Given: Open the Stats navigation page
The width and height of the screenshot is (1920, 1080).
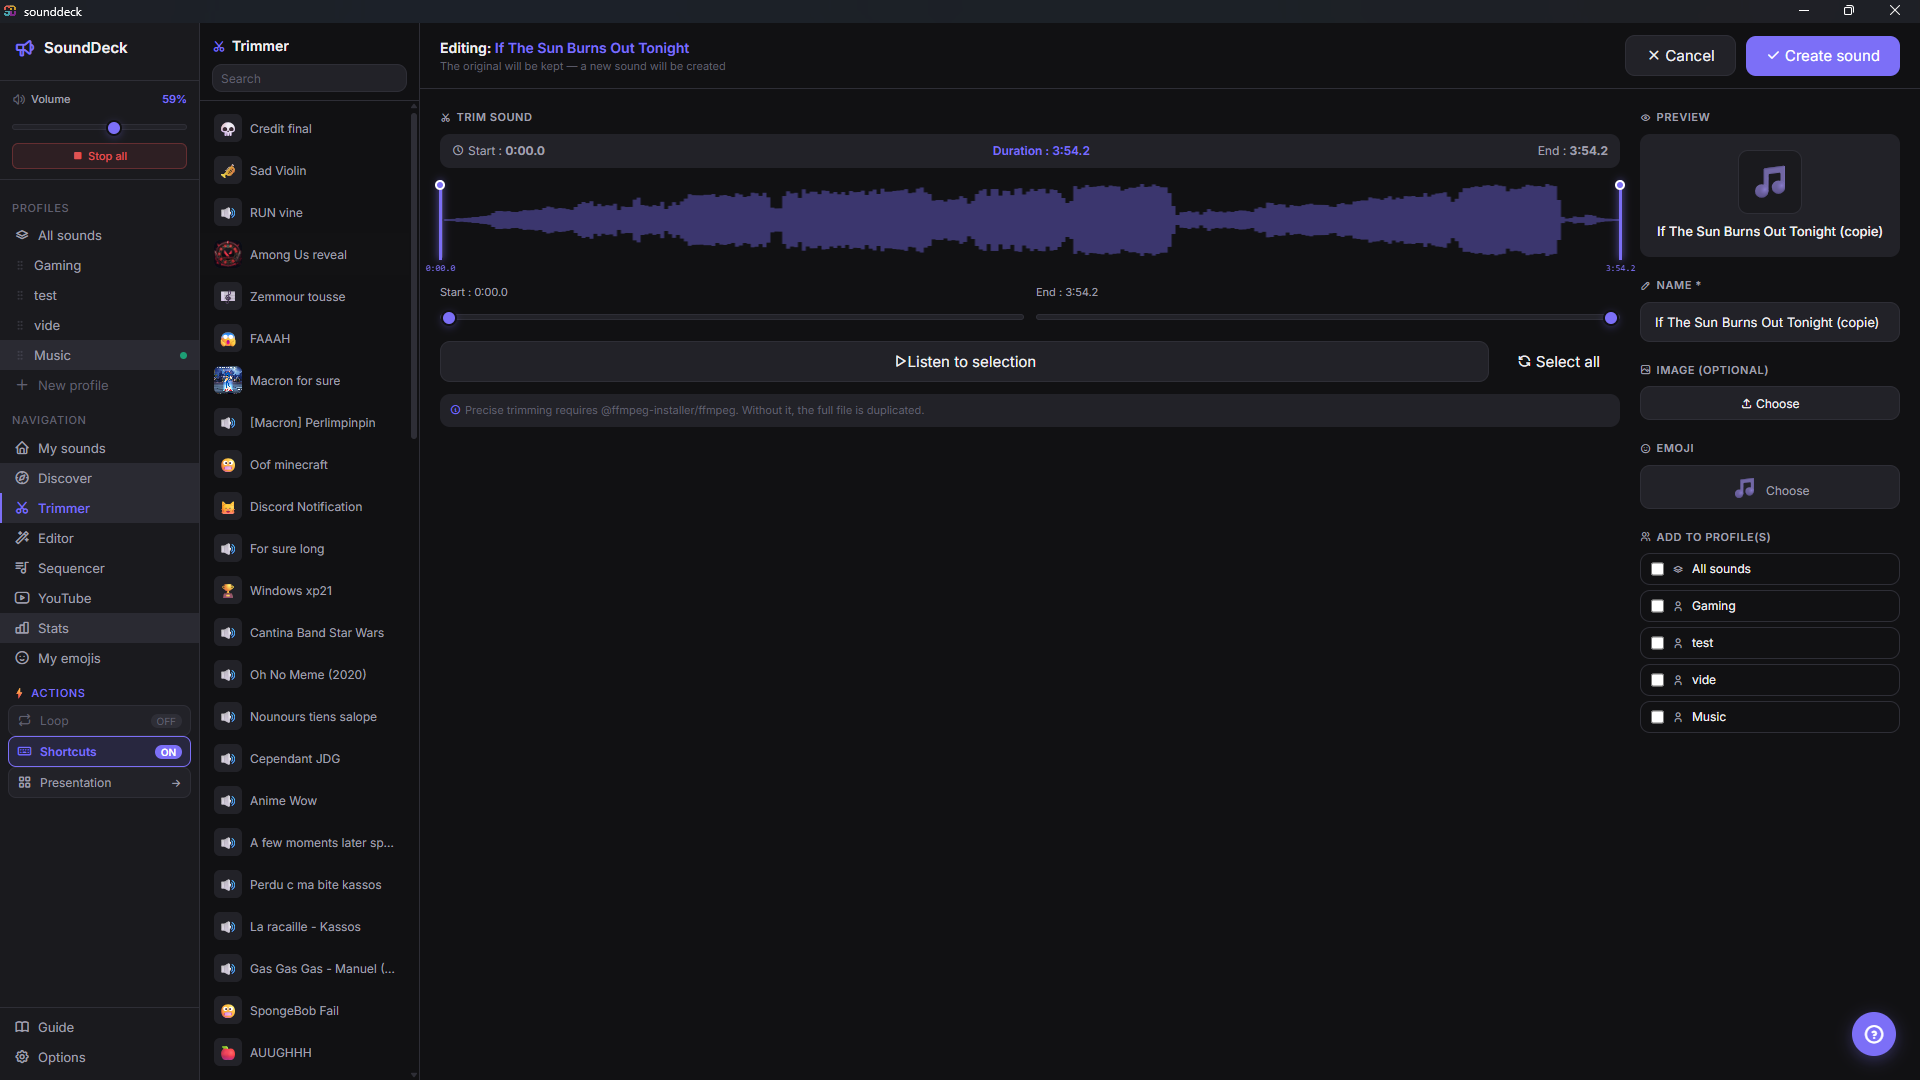Looking at the screenshot, I should point(100,628).
